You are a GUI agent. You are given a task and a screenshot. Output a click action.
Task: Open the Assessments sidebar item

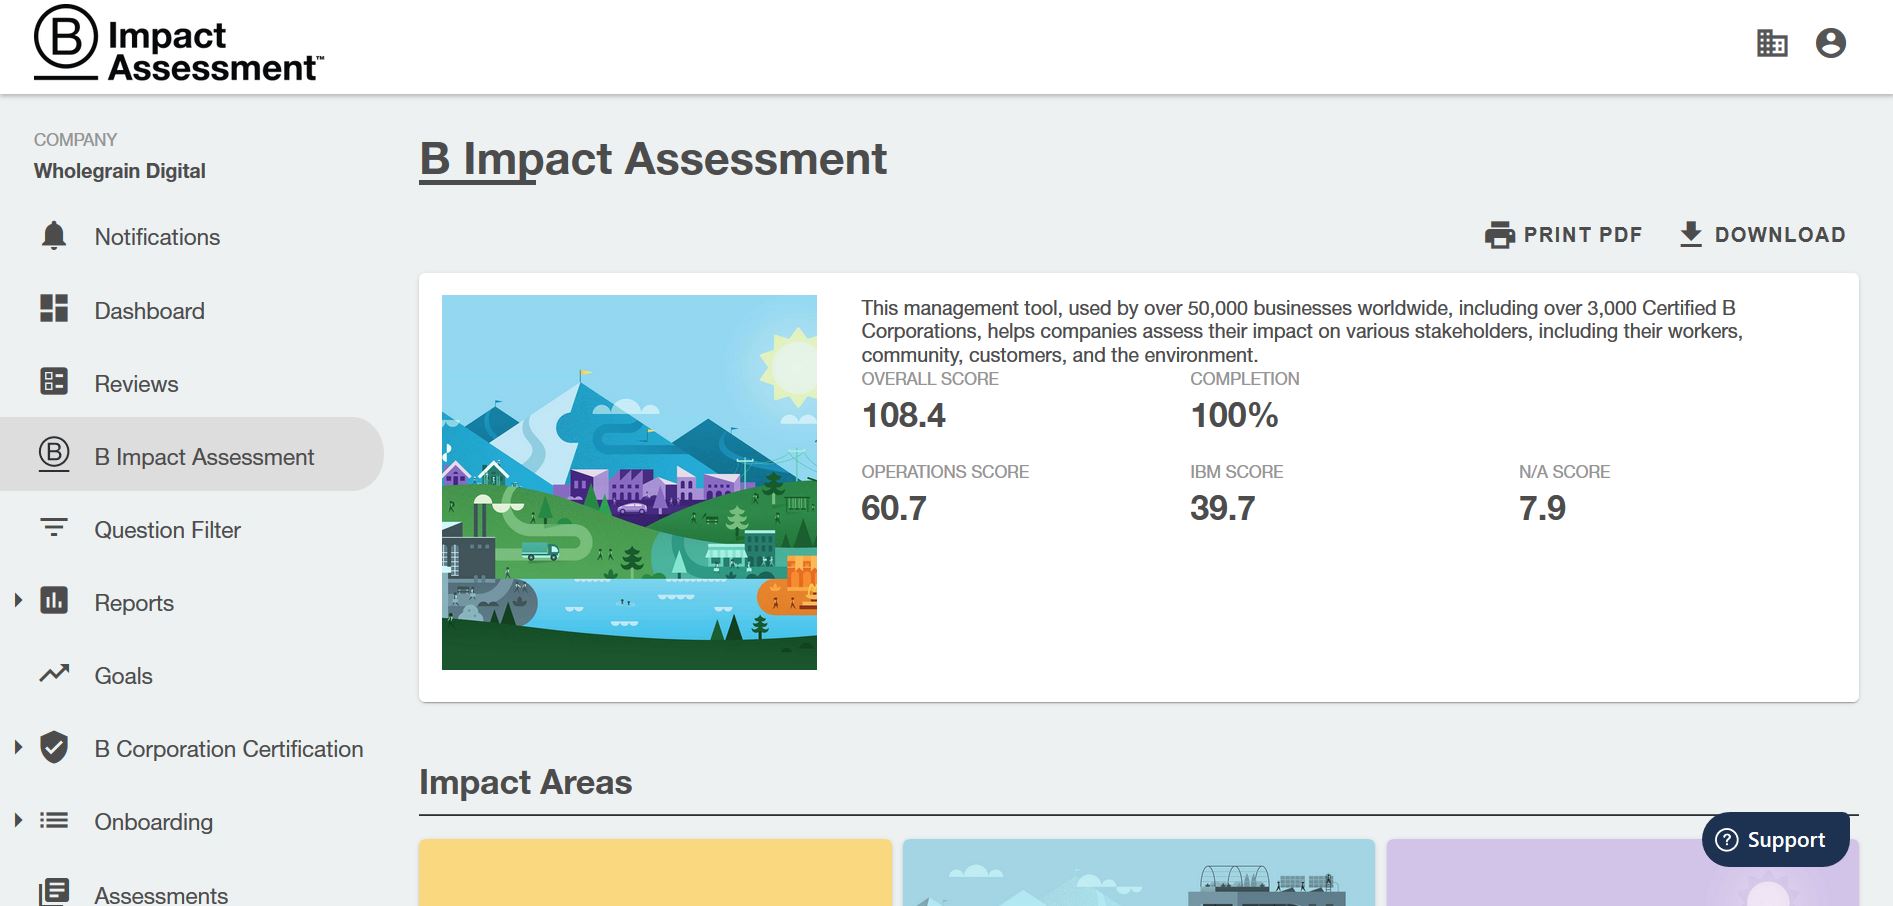pyautogui.click(x=160, y=894)
